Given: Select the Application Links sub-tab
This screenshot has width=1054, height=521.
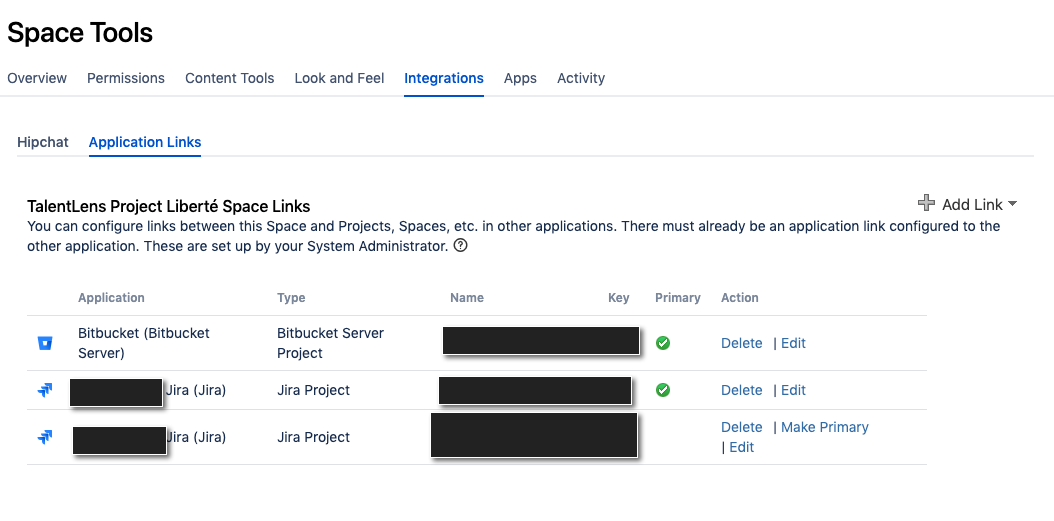Looking at the screenshot, I should 145,142.
